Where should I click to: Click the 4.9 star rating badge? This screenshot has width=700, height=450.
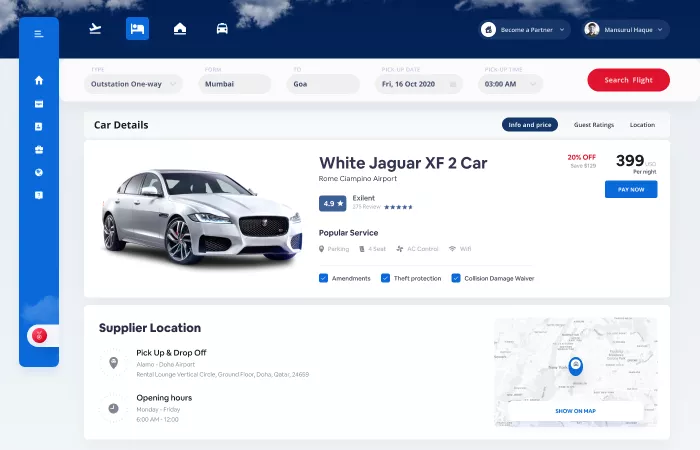333,204
